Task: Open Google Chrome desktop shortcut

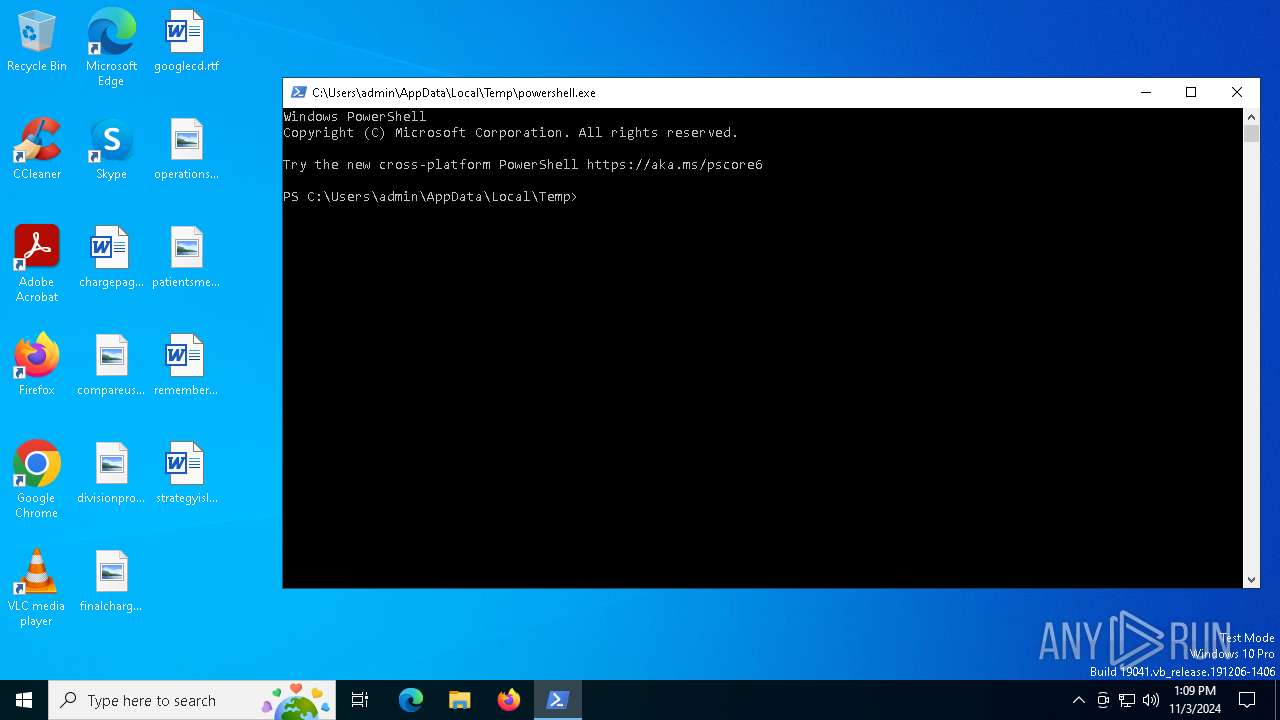Action: (x=37, y=480)
